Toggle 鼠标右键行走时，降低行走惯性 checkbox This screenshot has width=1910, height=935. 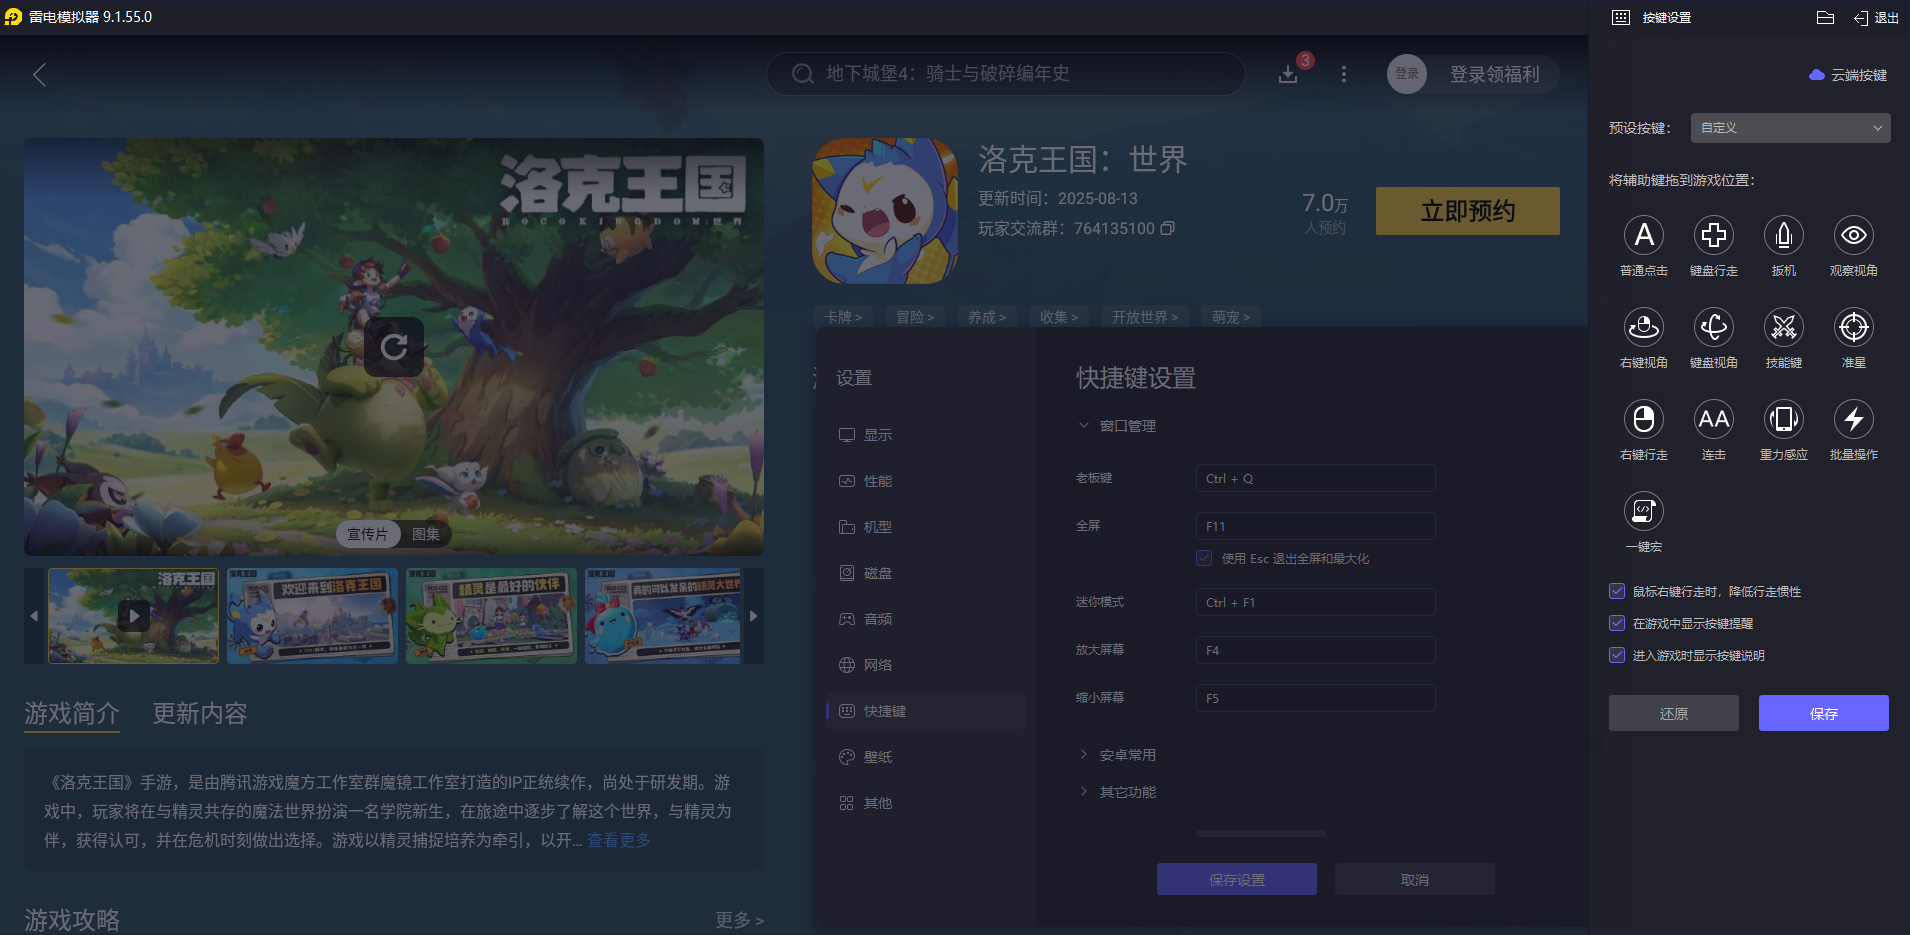coord(1617,591)
